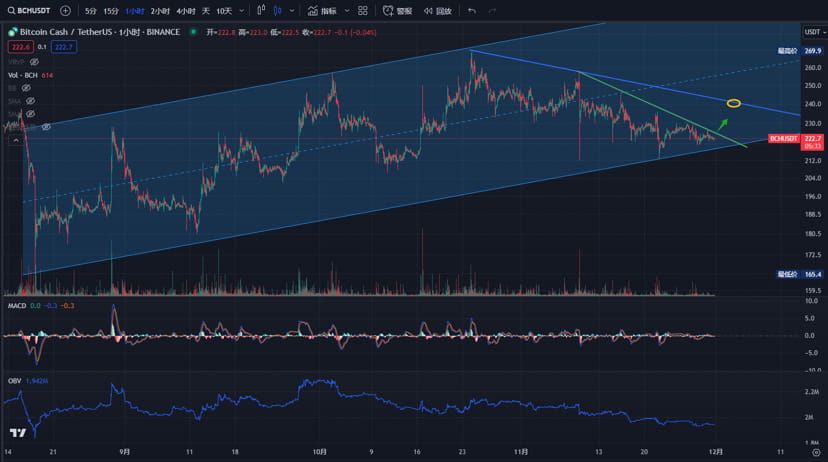Click the 10月 date on time axis
This screenshot has width=828, height=462.
pos(319,452)
